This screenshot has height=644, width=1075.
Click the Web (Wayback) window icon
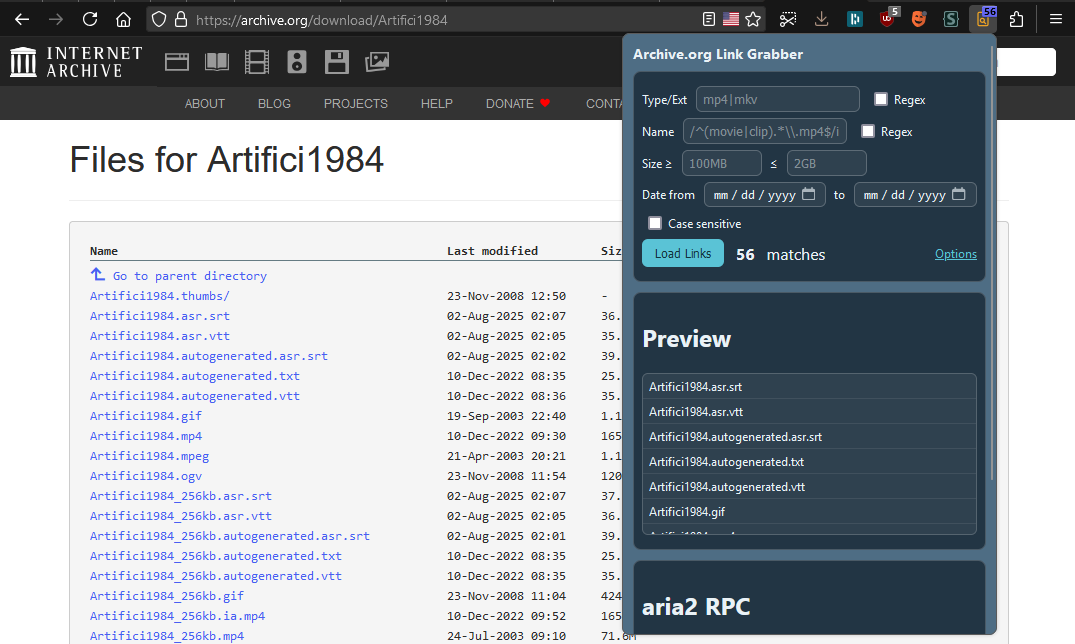pos(177,62)
